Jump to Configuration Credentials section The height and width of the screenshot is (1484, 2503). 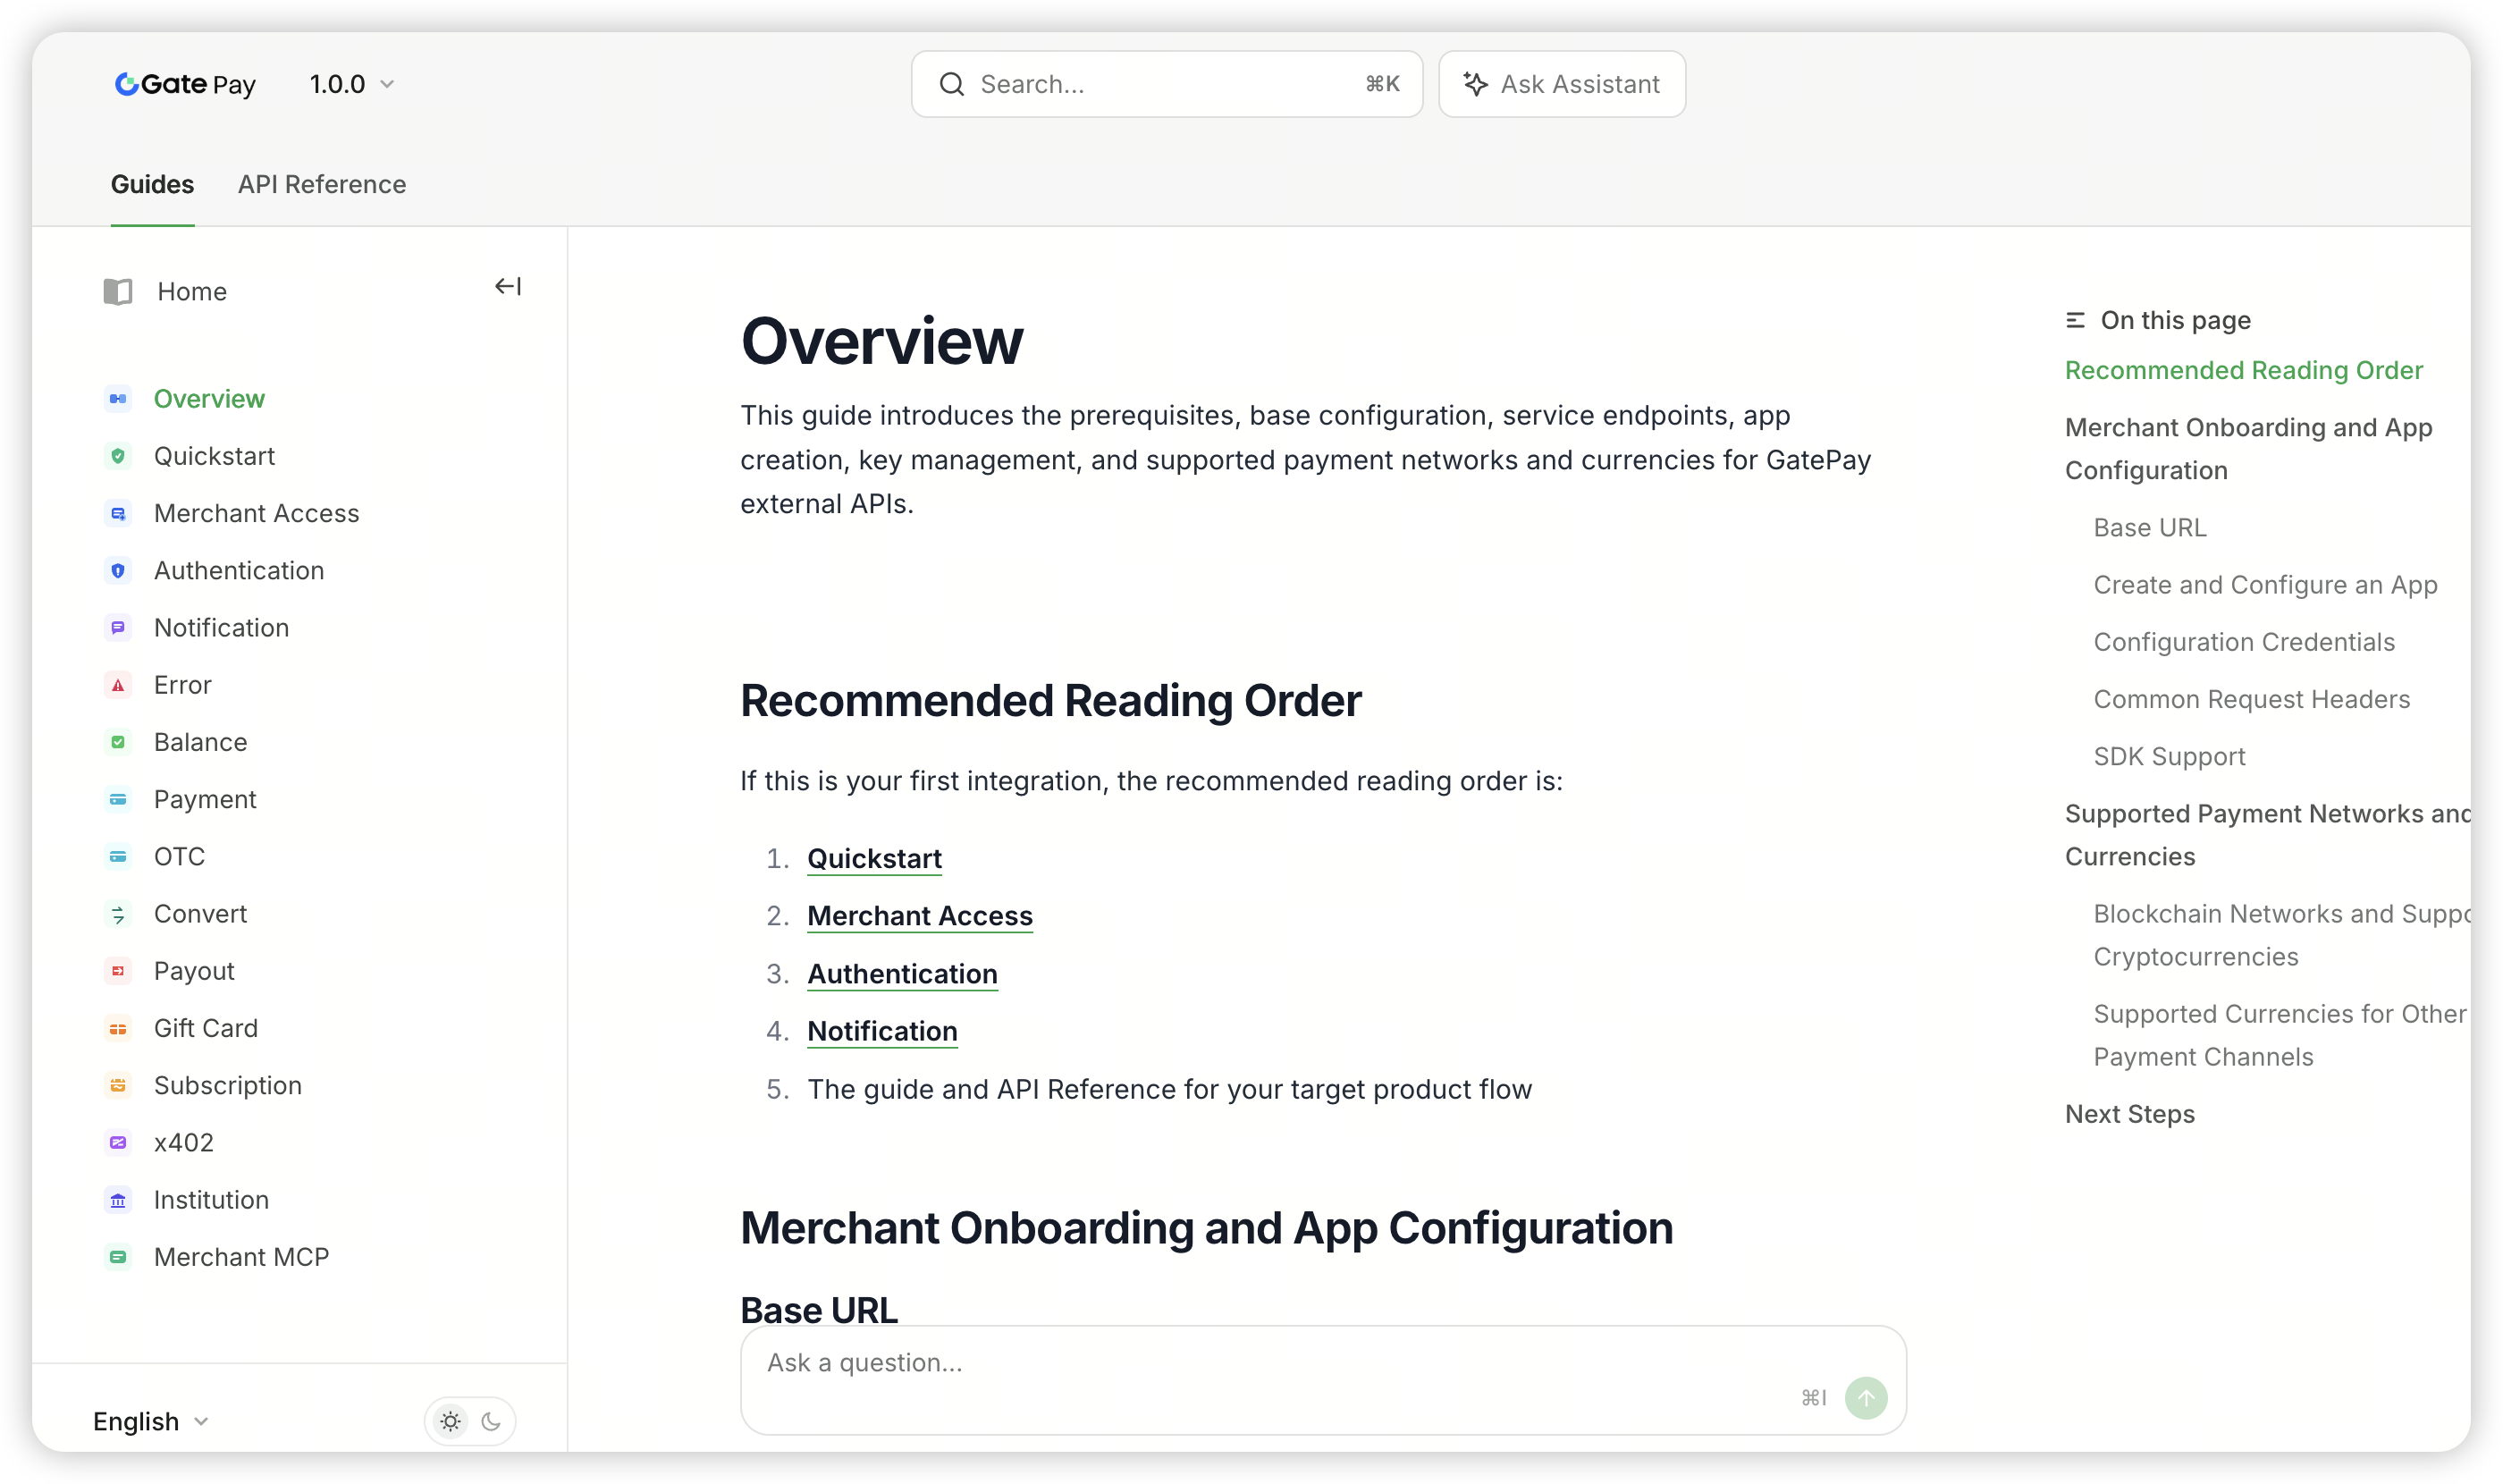pyautogui.click(x=2244, y=642)
